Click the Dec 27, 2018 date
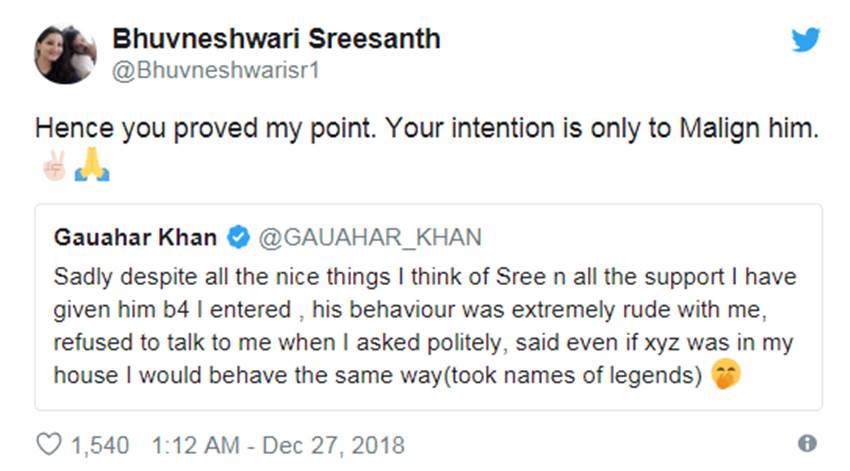 [x=333, y=445]
